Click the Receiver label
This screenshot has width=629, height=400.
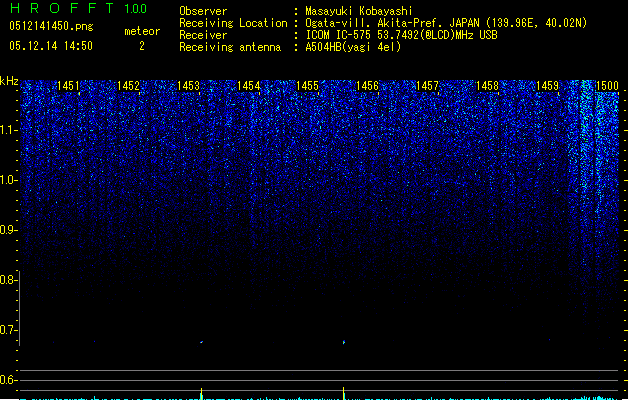[203, 35]
